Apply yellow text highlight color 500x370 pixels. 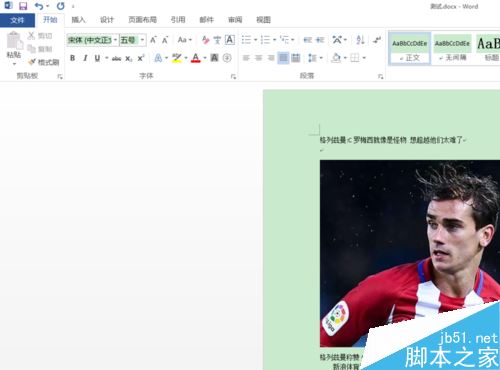tap(177, 58)
